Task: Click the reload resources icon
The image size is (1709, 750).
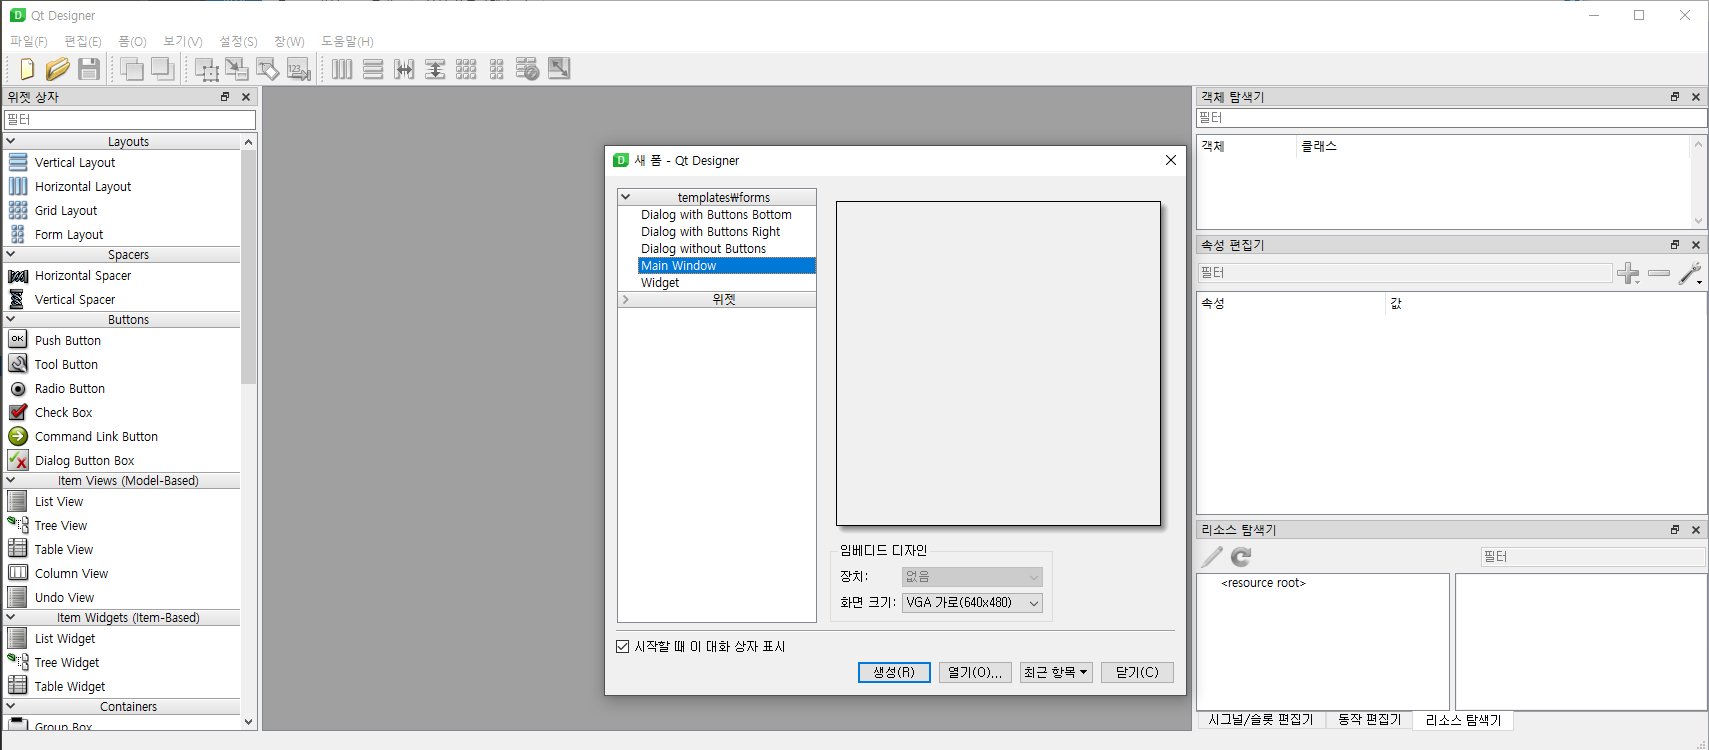Action: [x=1241, y=557]
